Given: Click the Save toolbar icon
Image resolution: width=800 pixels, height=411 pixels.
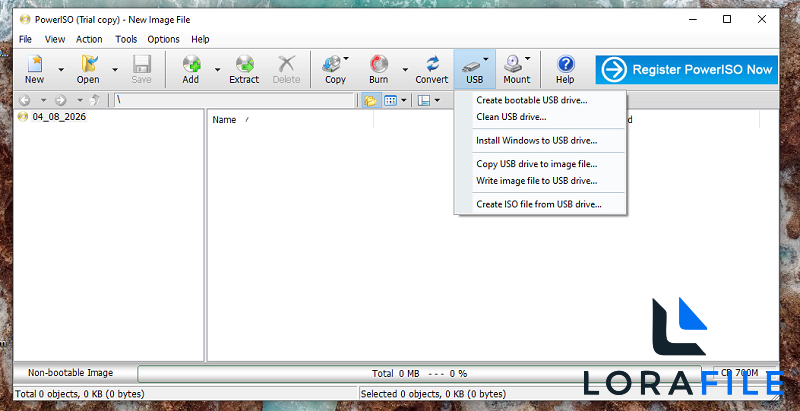Looking at the screenshot, I should pos(141,69).
